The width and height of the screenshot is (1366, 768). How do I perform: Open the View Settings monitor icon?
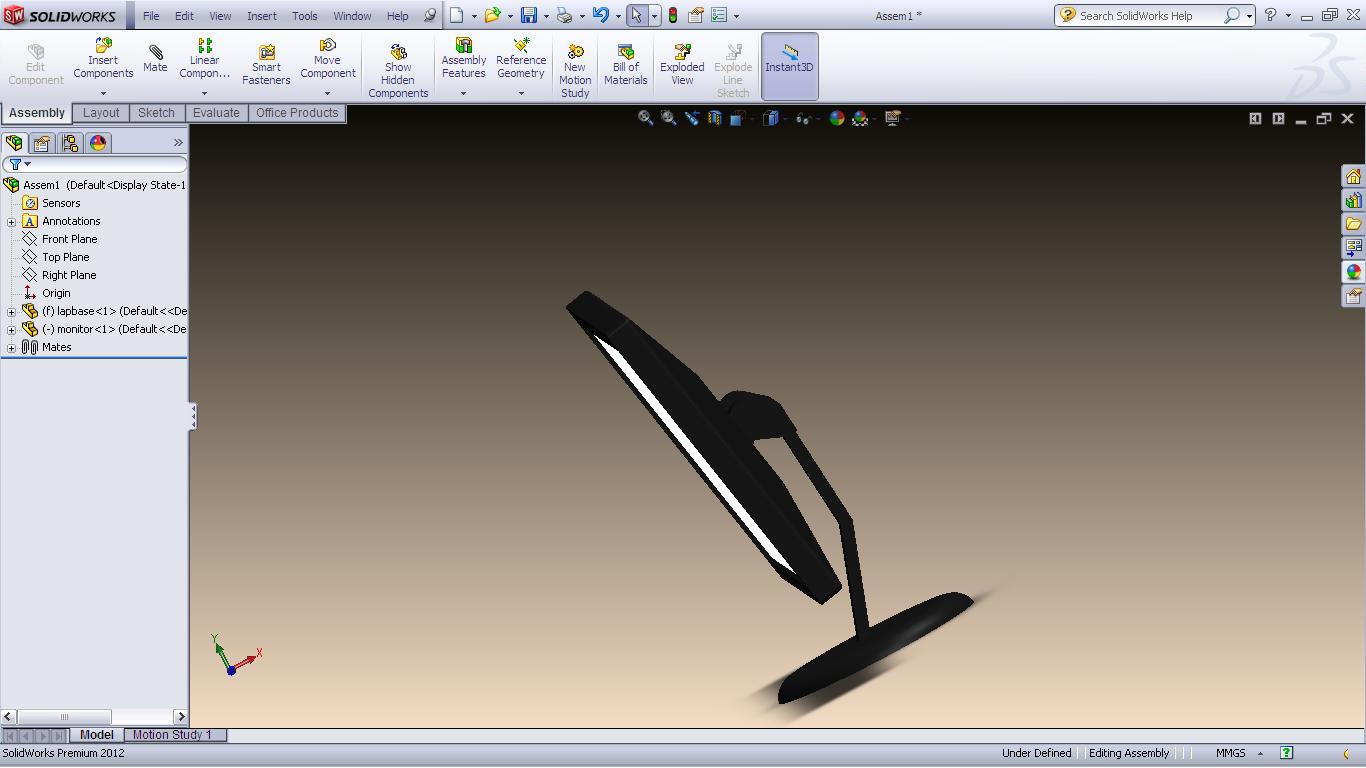pyautogui.click(x=893, y=118)
